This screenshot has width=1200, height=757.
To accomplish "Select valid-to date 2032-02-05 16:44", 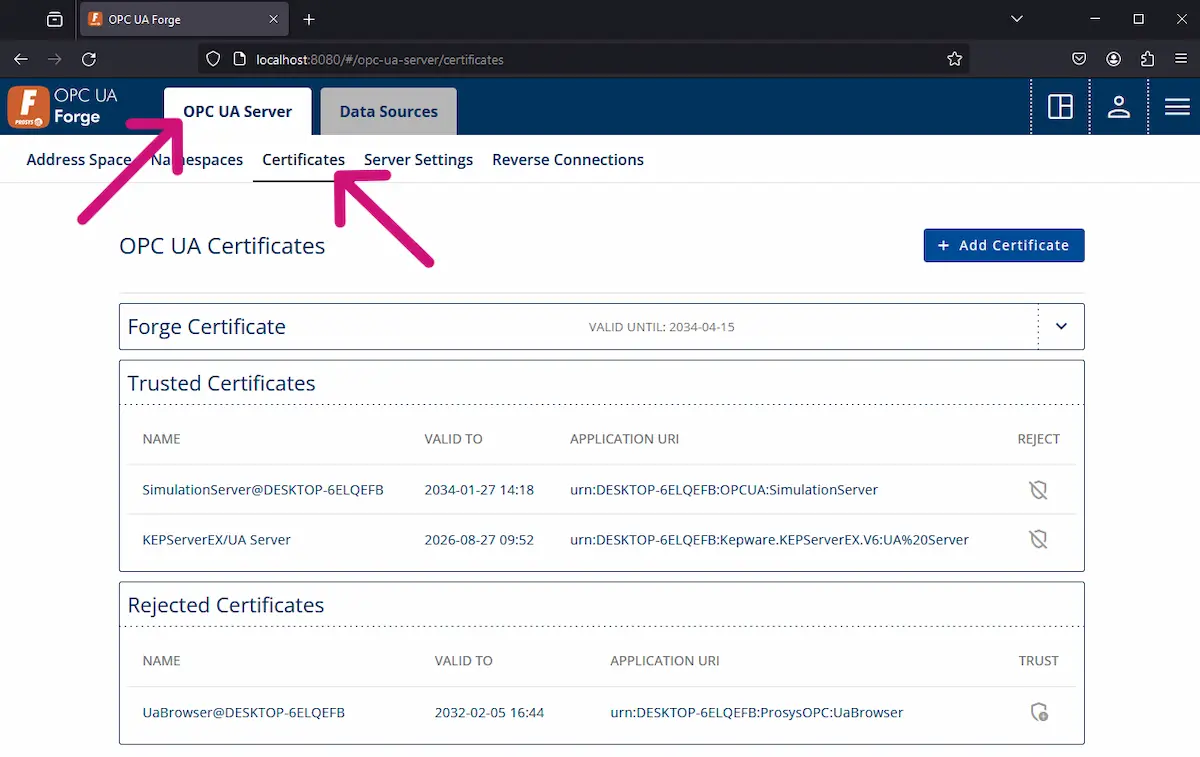I will (489, 713).
